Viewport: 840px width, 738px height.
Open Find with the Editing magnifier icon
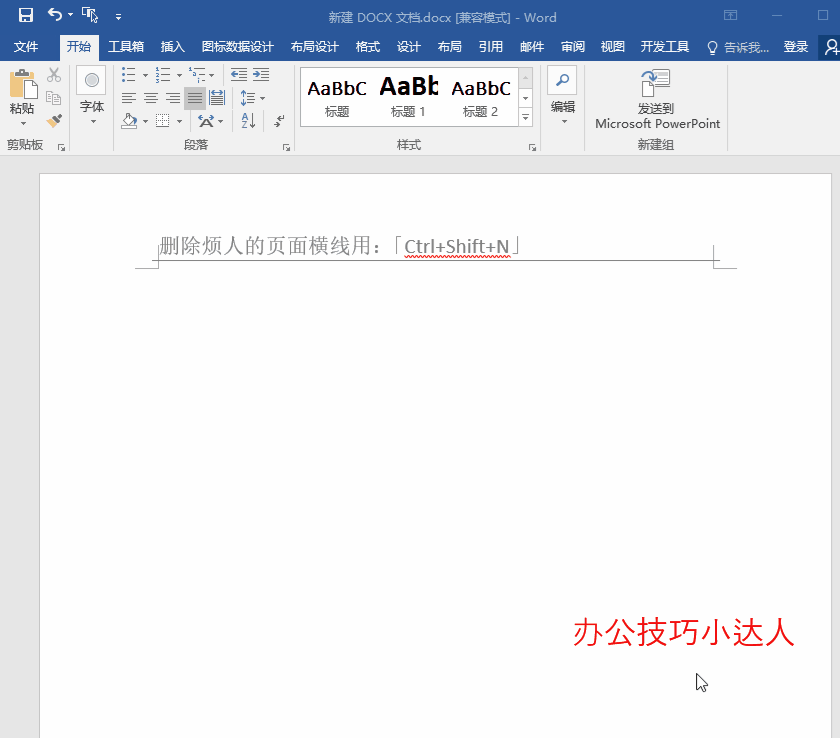(x=561, y=80)
